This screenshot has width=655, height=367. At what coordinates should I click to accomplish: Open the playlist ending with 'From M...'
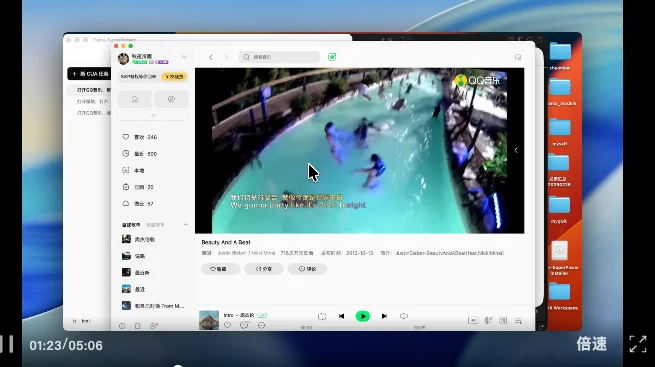click(x=153, y=306)
